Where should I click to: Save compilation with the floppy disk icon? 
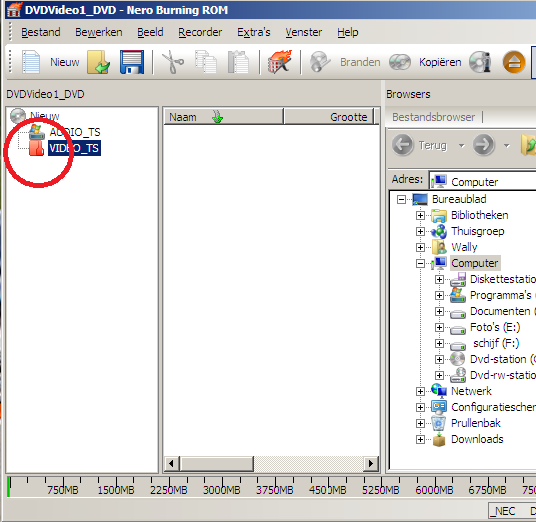132,62
